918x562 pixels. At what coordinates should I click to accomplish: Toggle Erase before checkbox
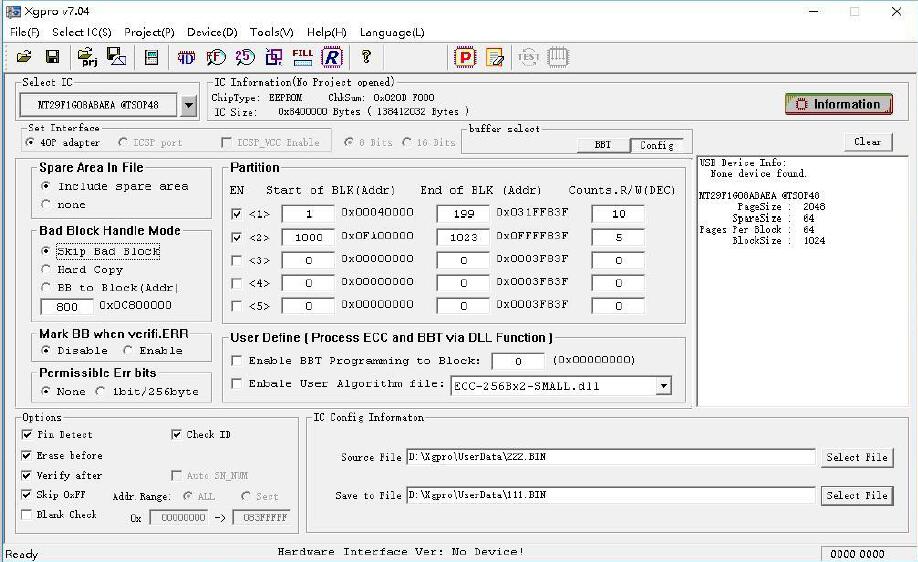[26, 455]
